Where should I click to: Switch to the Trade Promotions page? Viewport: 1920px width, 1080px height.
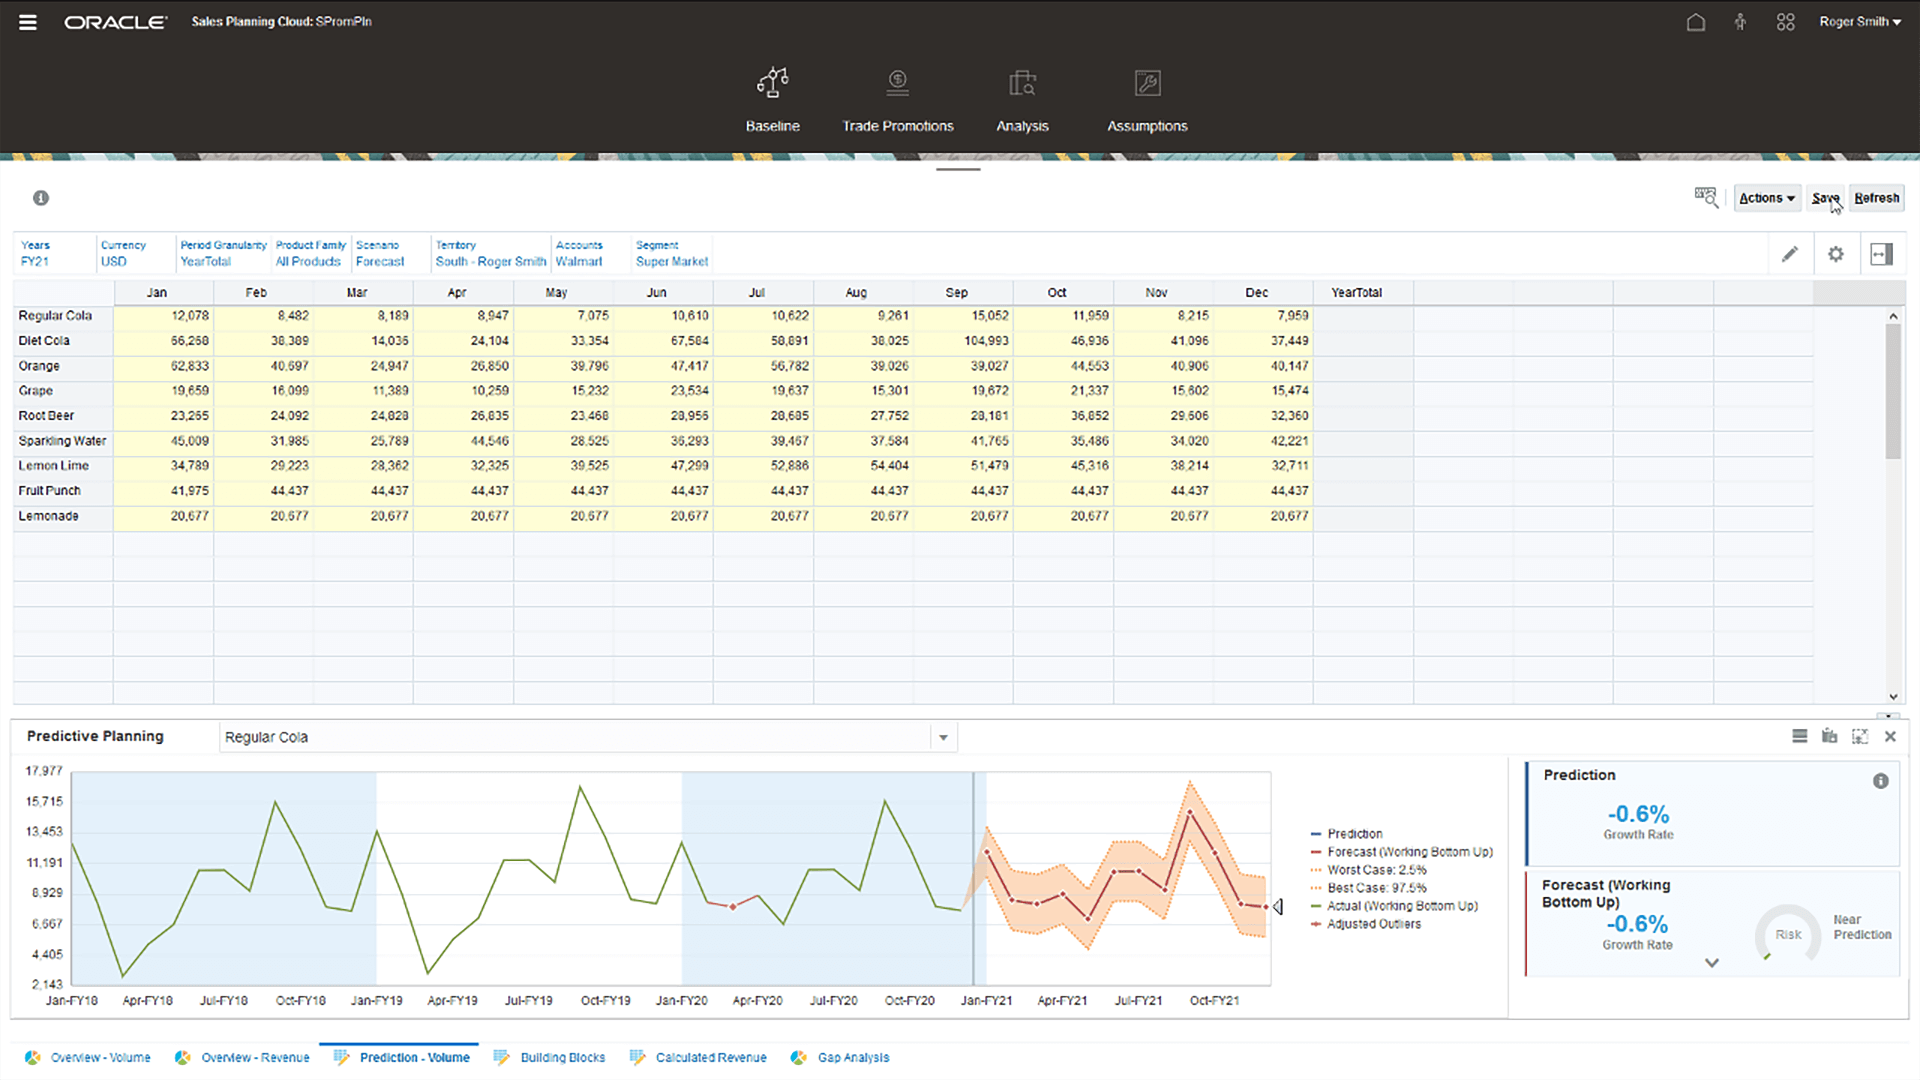[x=897, y=100]
